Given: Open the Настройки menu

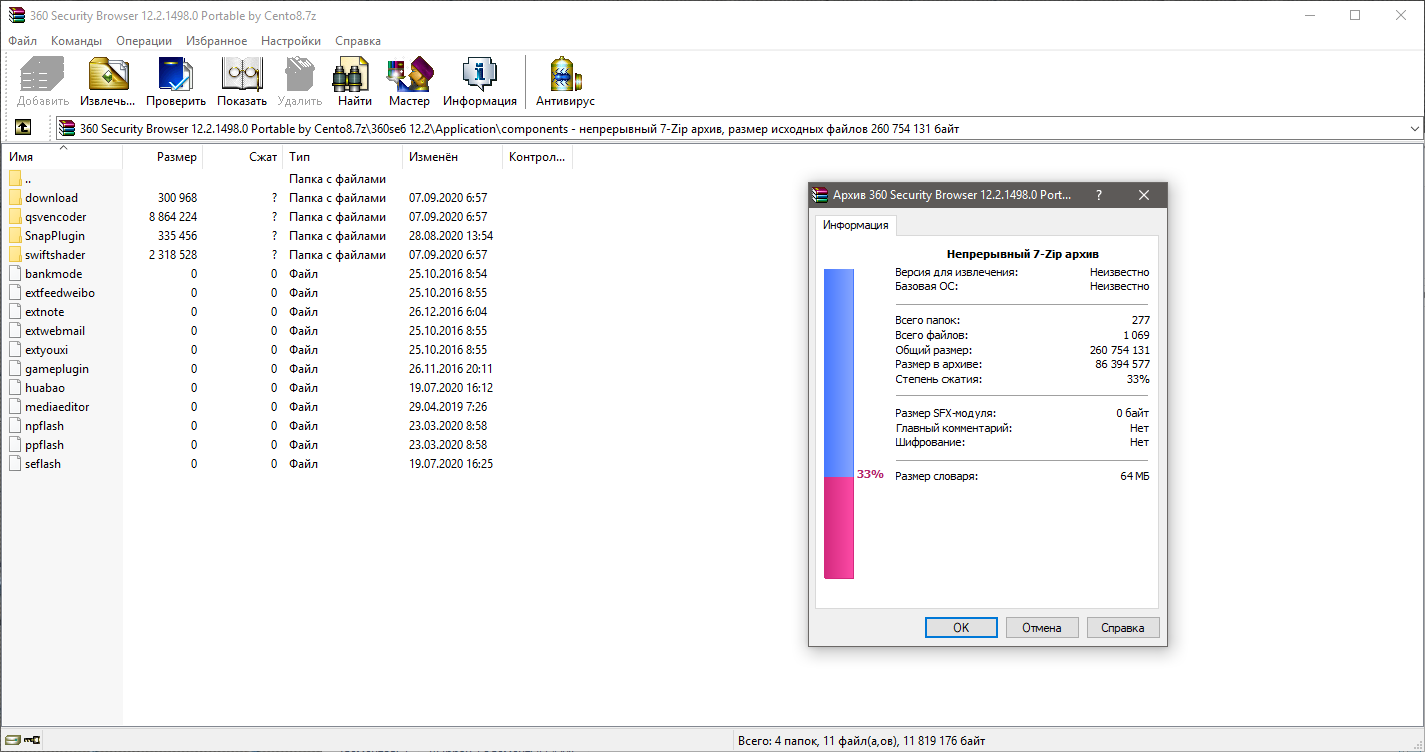Looking at the screenshot, I should [x=291, y=41].
